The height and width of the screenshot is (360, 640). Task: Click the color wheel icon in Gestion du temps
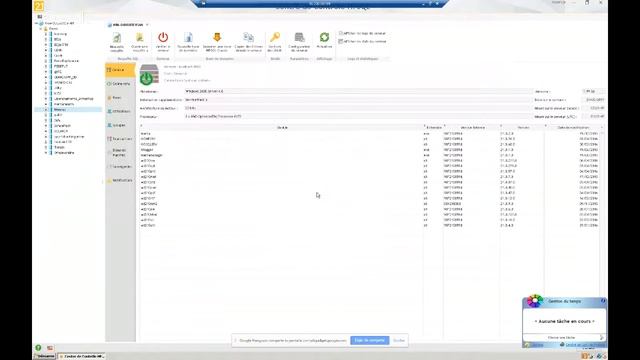[x=534, y=301]
